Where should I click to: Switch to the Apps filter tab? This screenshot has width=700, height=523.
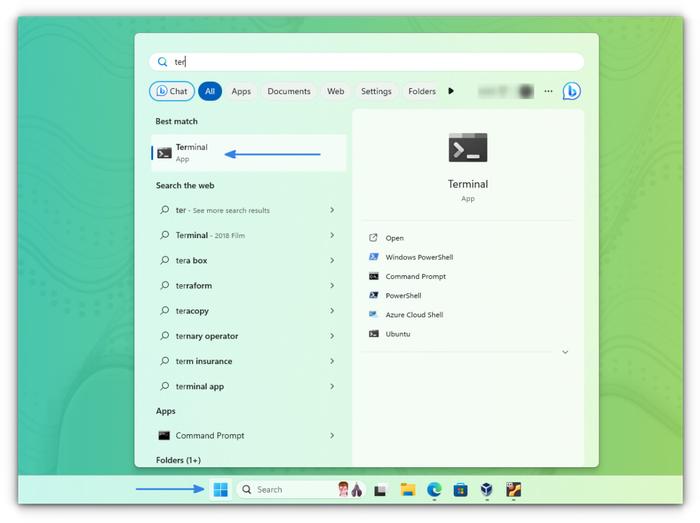[x=241, y=91]
